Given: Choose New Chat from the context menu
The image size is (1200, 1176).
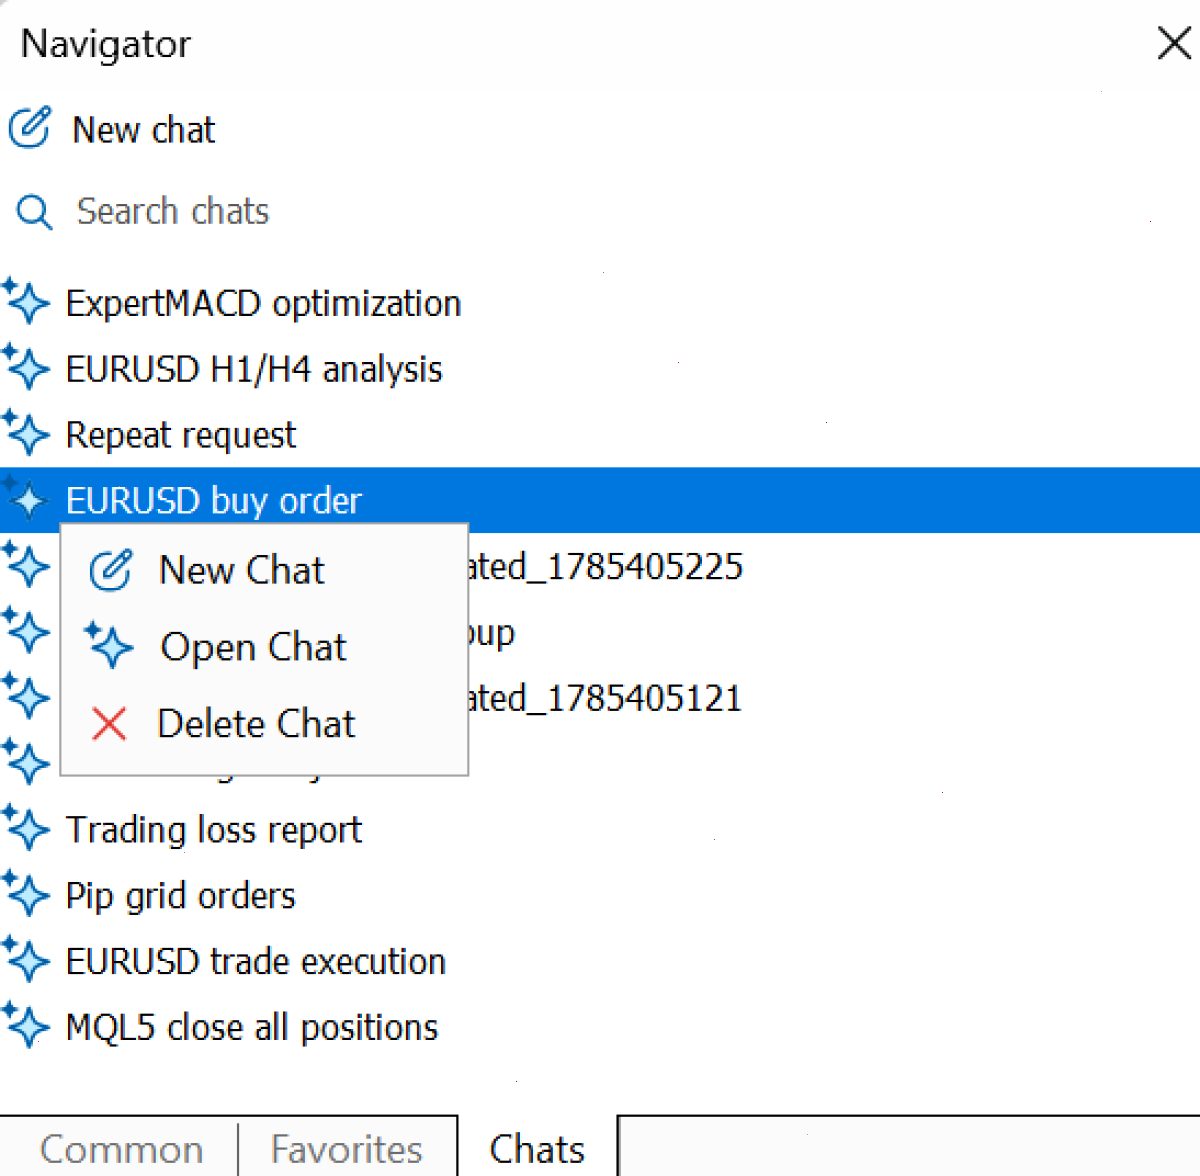Looking at the screenshot, I should pyautogui.click(x=264, y=570).
